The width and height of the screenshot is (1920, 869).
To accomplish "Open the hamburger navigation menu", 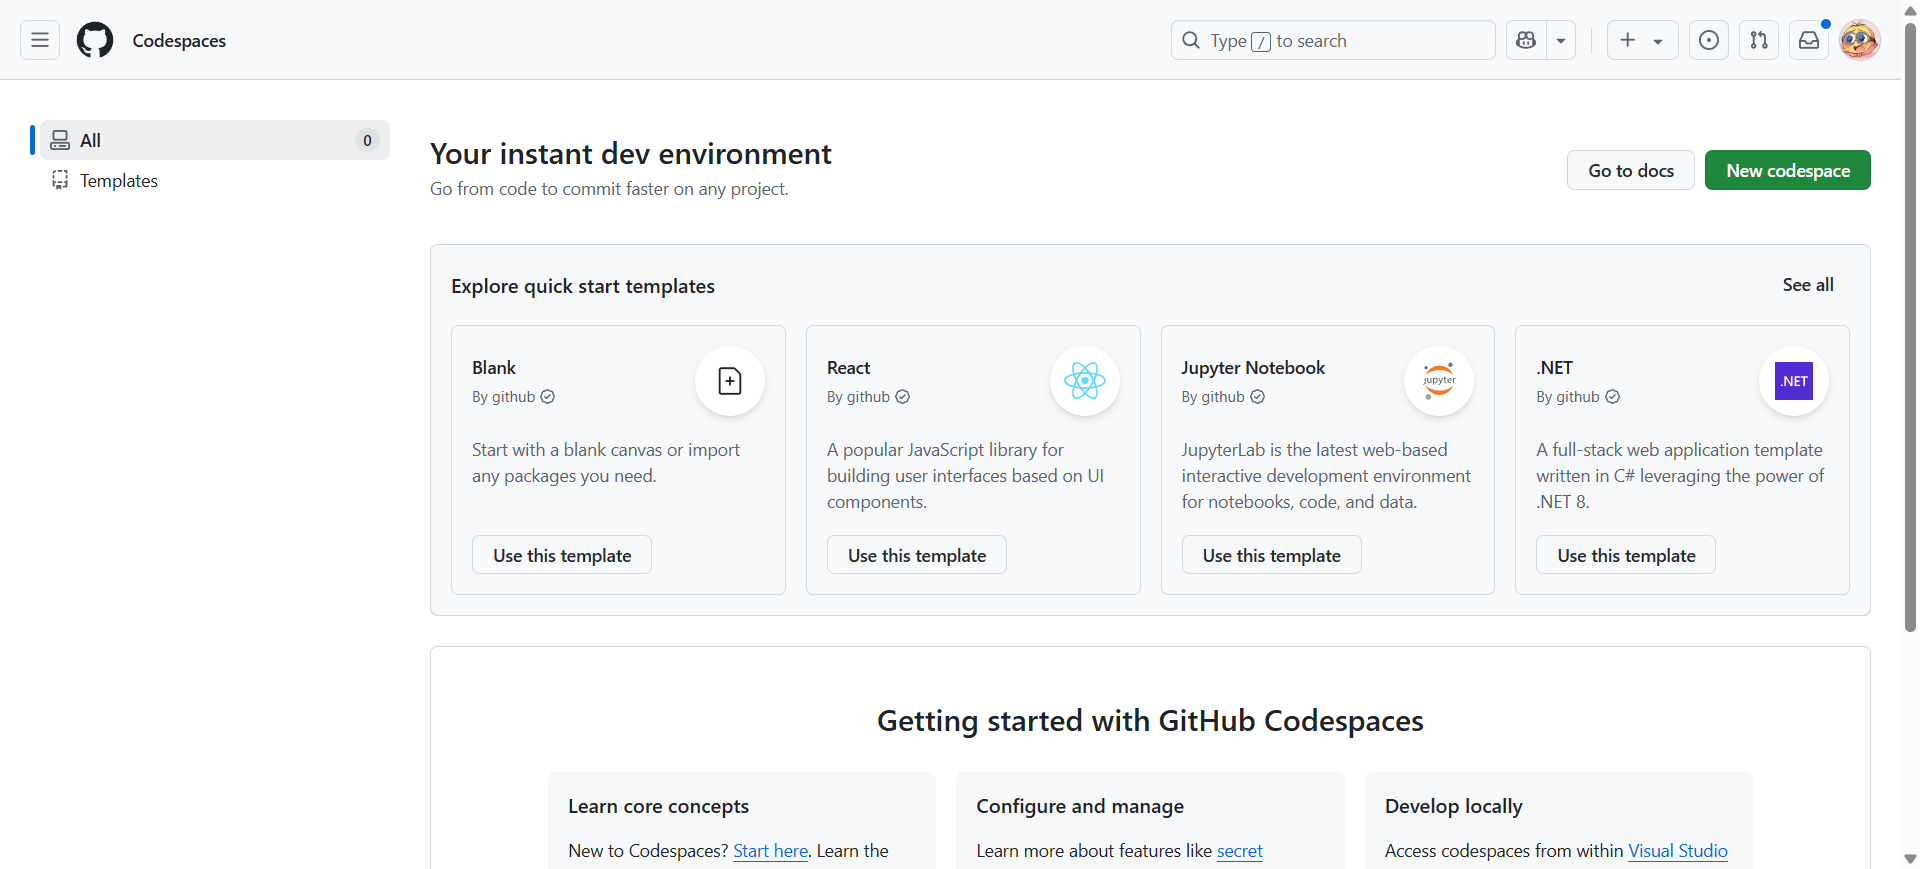I will [x=40, y=40].
